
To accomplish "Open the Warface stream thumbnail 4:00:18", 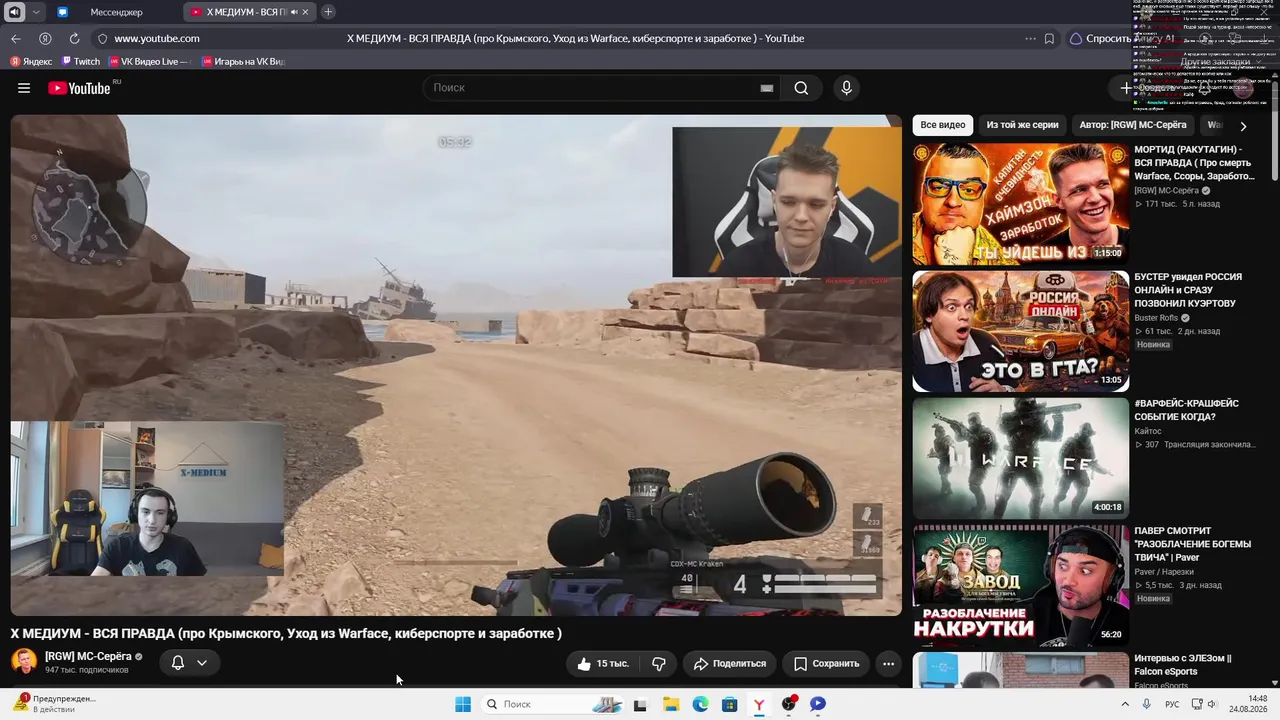I will [1020, 458].
